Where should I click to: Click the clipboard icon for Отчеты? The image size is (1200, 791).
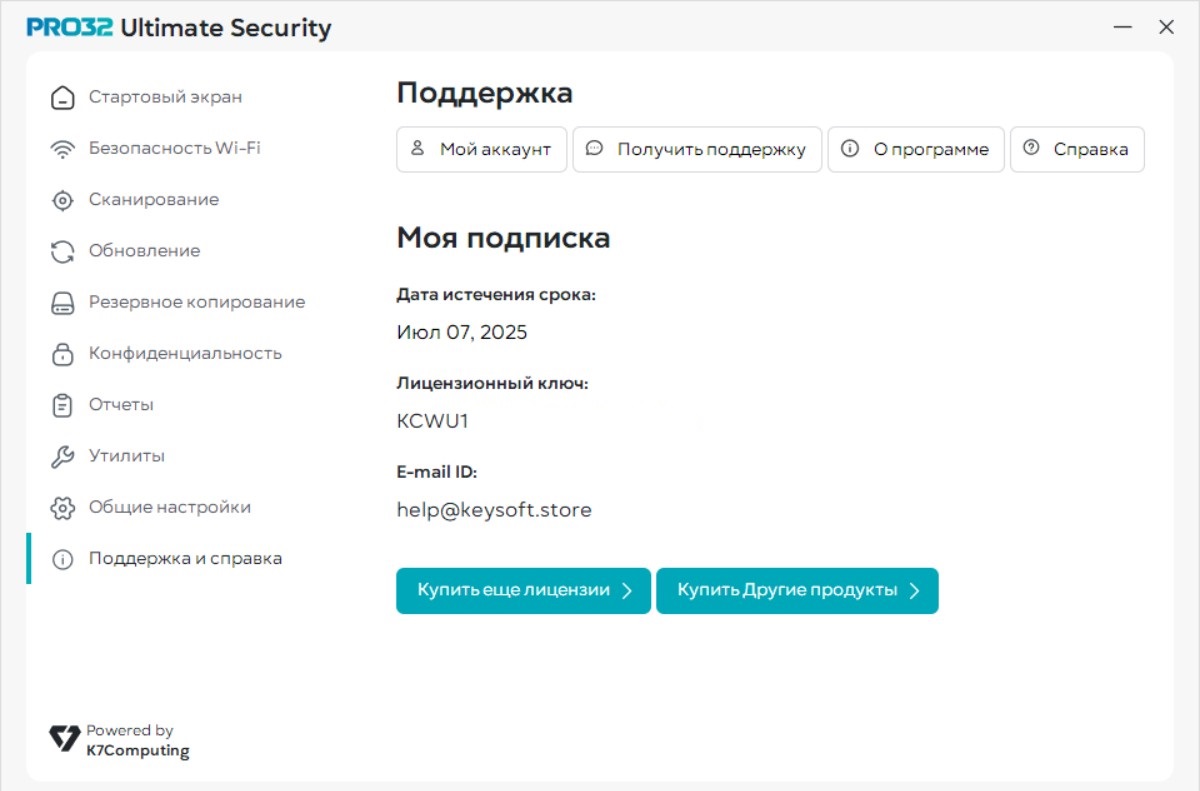[x=62, y=405]
